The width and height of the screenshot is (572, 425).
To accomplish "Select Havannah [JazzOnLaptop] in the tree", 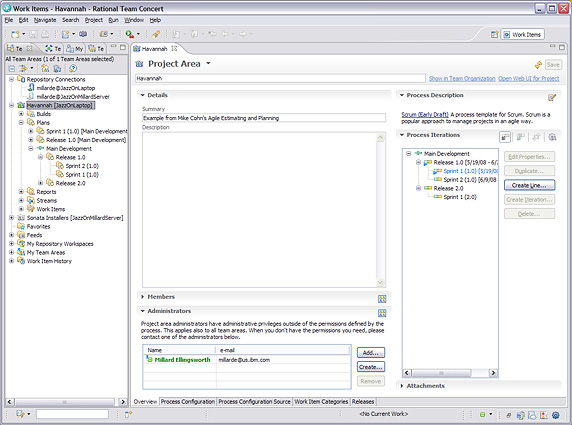I will (60, 105).
